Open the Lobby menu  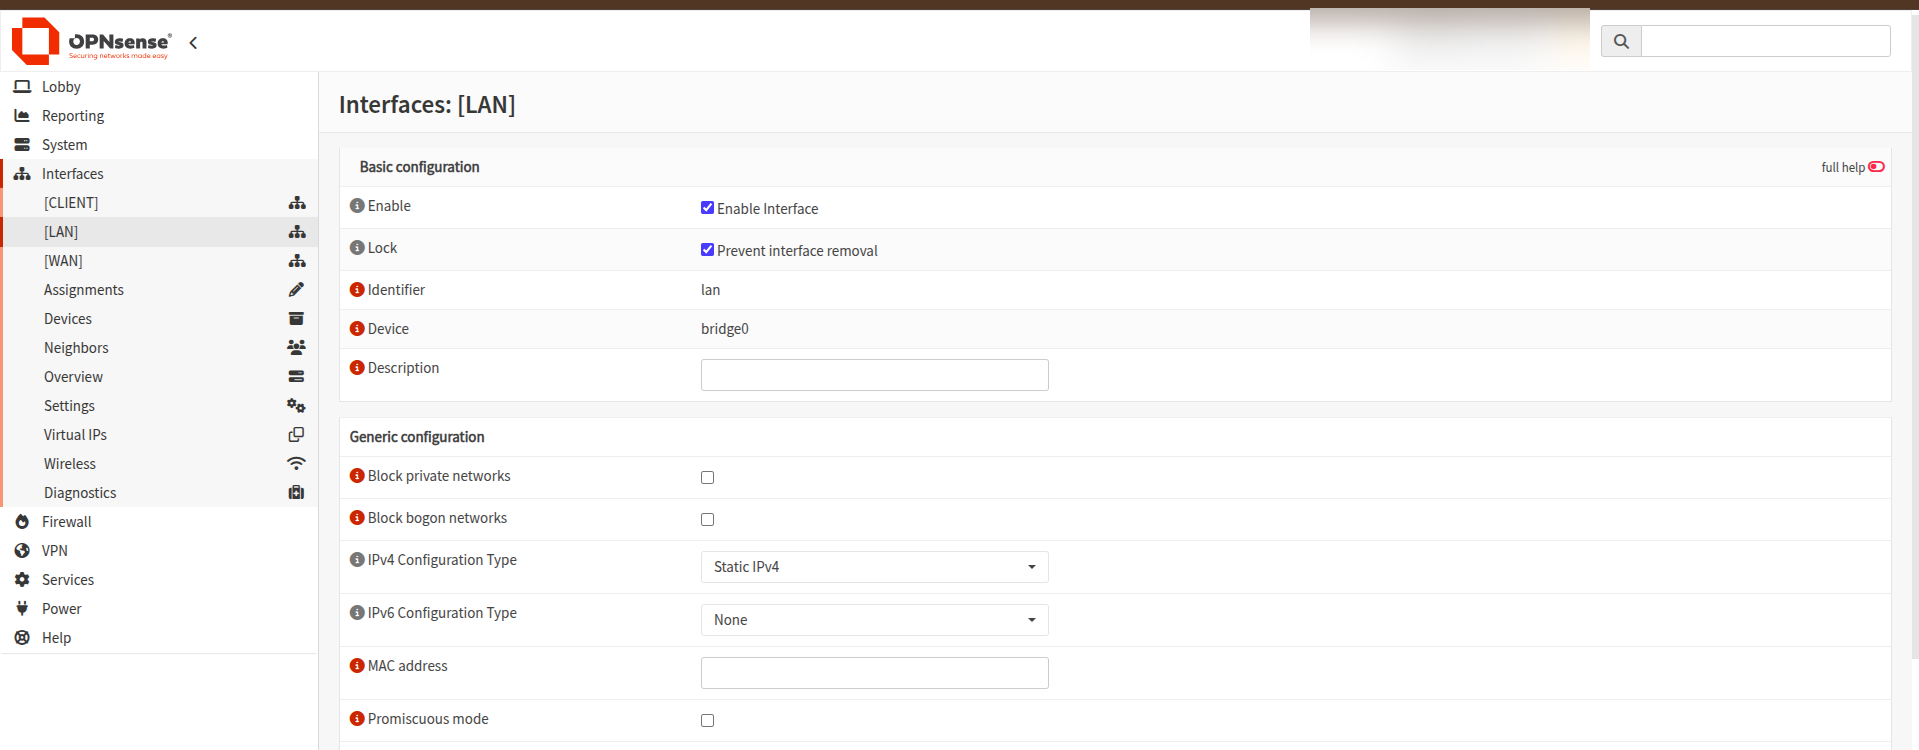coord(159,87)
